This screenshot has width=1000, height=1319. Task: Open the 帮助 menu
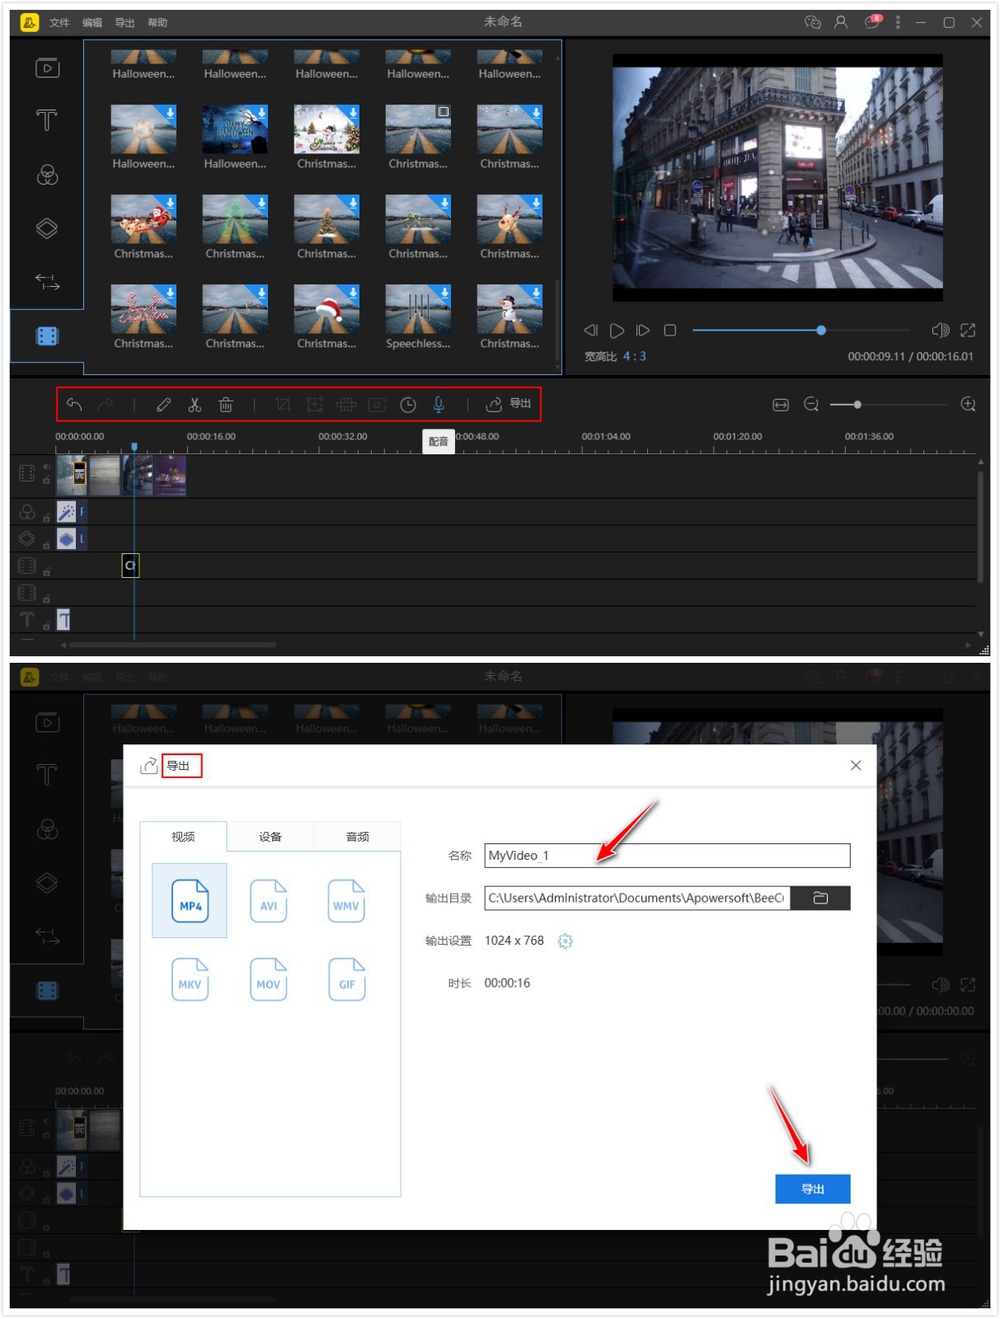point(157,22)
